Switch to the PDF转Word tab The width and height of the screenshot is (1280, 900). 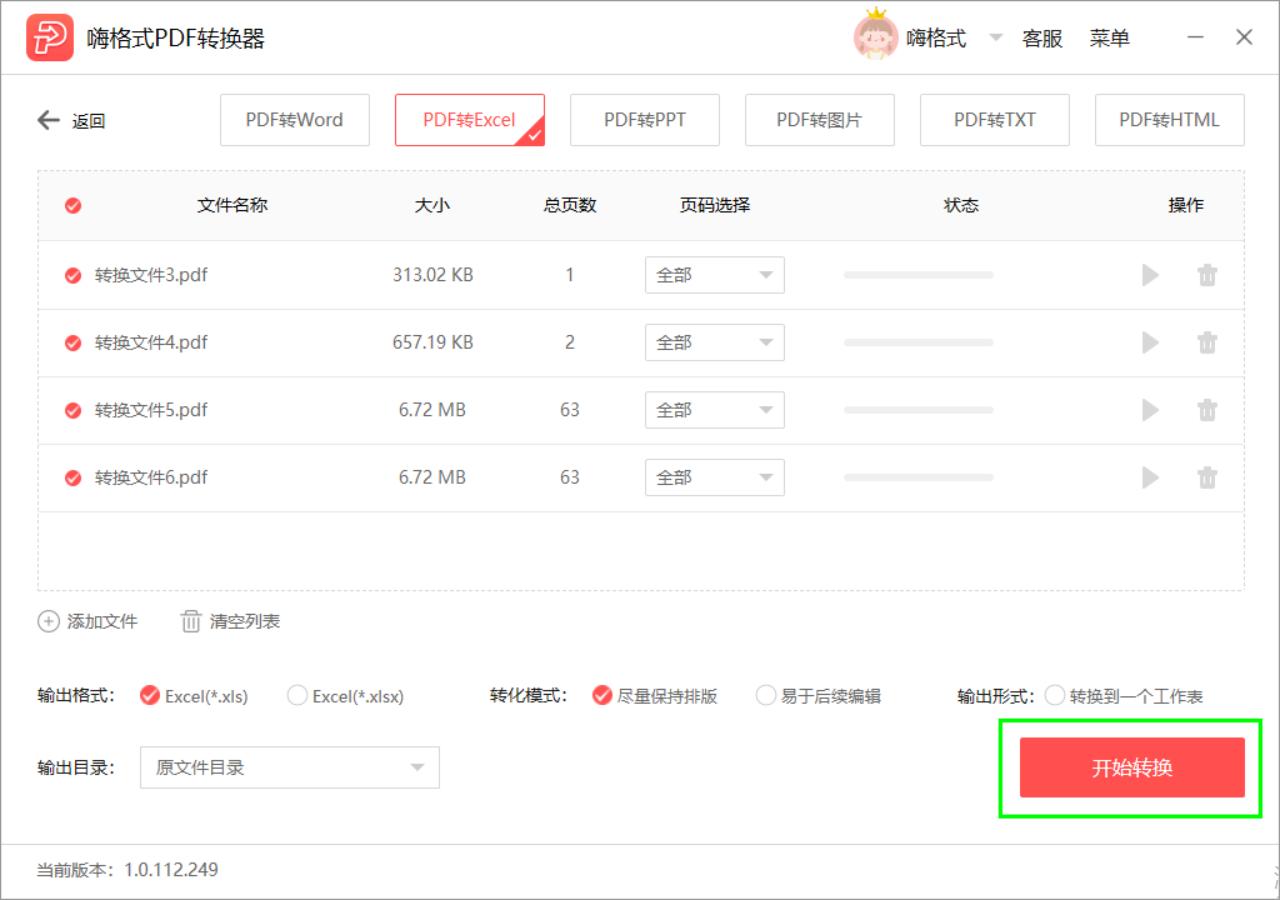coord(294,119)
